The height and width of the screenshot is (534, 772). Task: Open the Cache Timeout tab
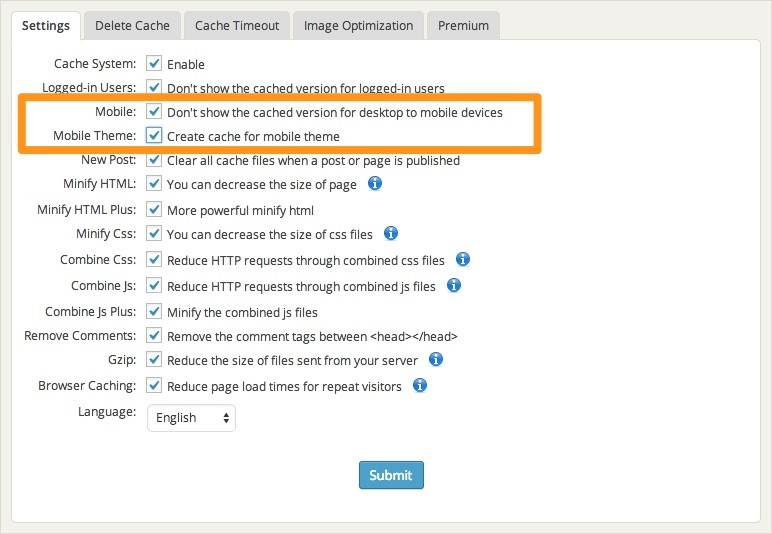tap(237, 25)
